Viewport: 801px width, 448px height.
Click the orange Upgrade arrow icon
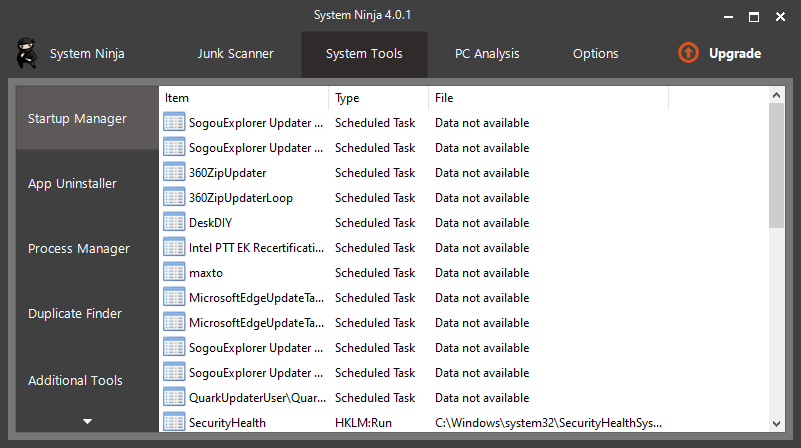[x=688, y=53]
